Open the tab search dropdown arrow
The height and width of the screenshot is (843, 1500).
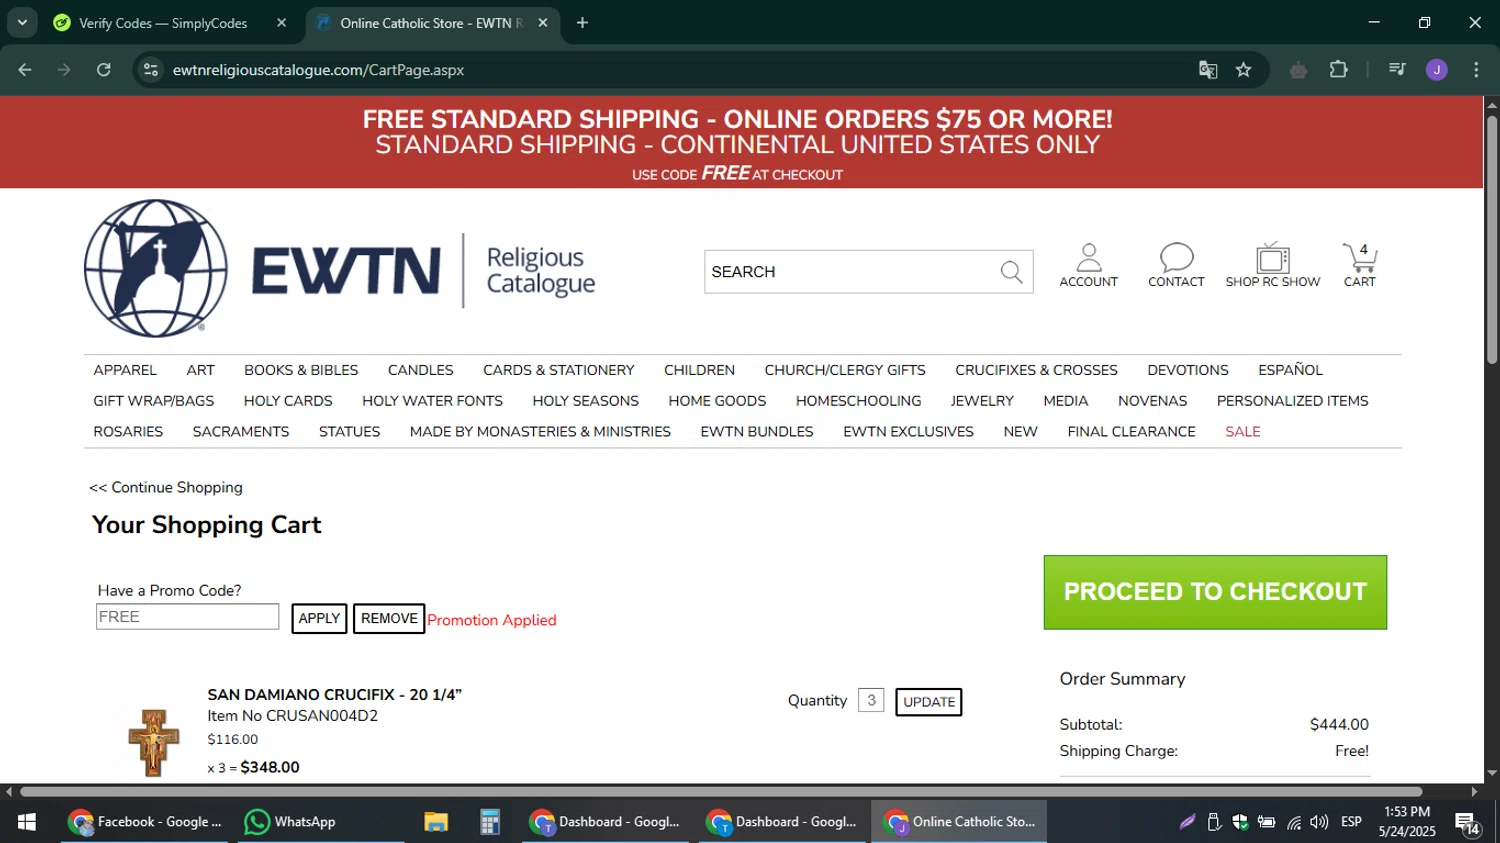[x=21, y=23]
